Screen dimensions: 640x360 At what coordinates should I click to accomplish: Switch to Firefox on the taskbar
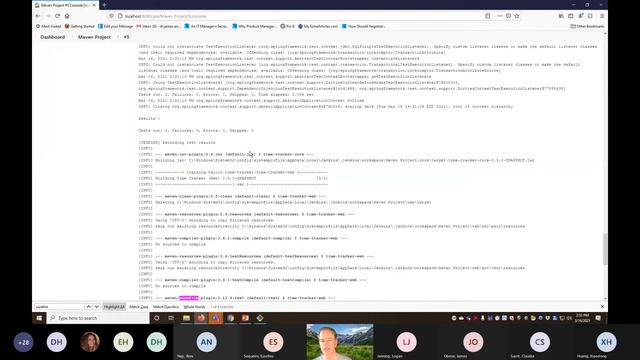(x=201, y=318)
